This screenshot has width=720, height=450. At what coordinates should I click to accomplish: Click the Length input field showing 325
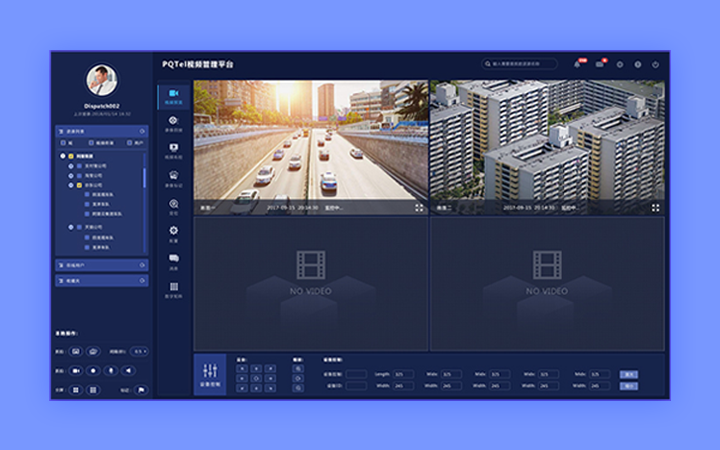click(x=403, y=374)
